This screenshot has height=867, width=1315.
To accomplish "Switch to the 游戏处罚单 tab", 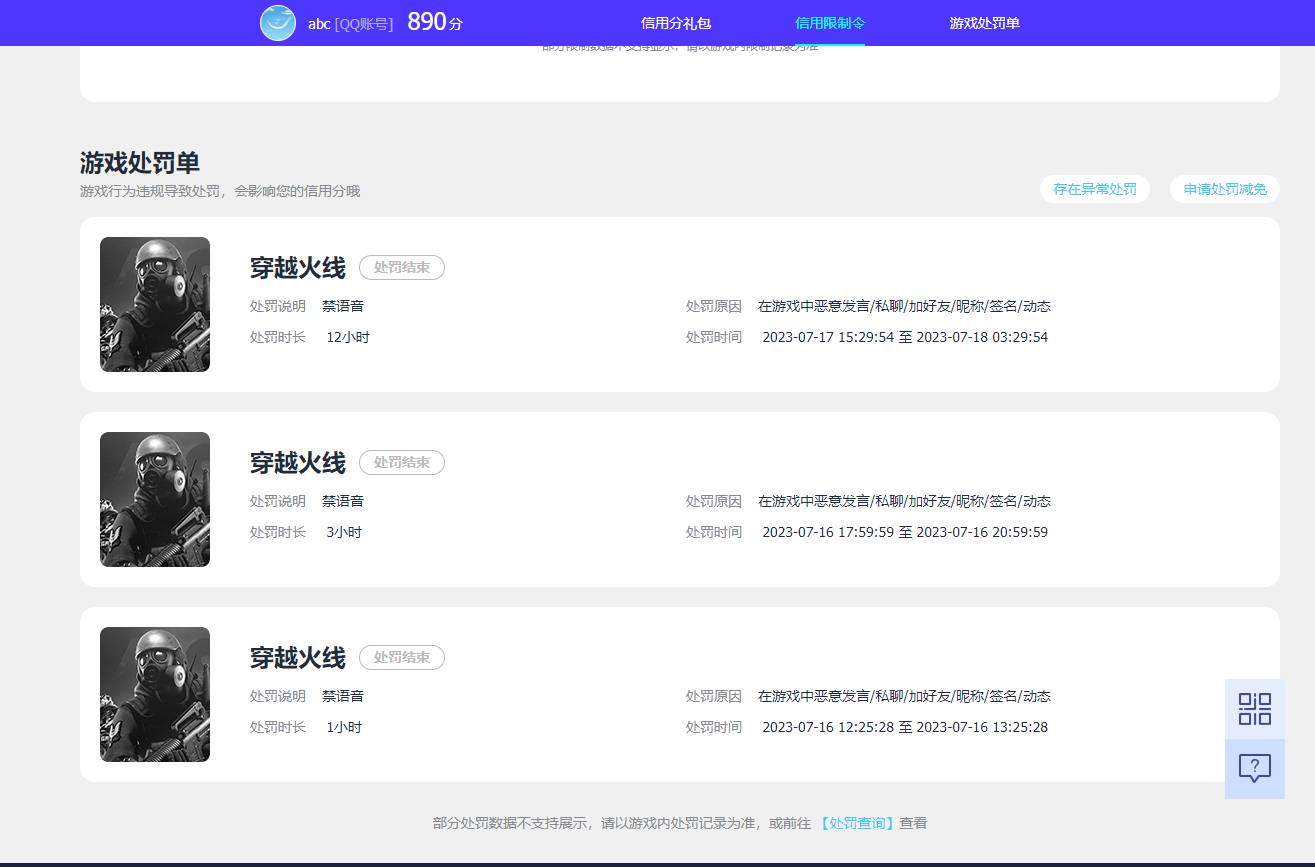I will click(984, 22).
